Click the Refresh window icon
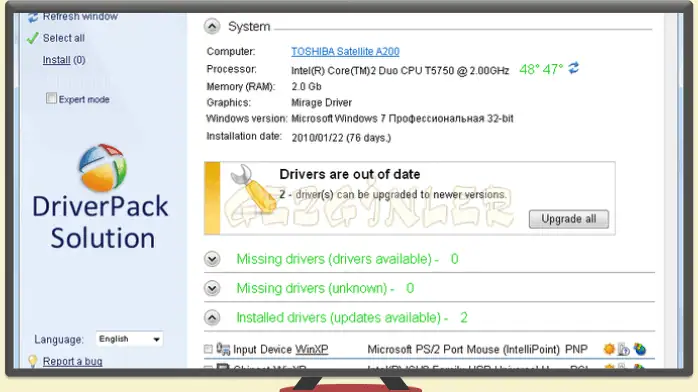 tap(33, 17)
